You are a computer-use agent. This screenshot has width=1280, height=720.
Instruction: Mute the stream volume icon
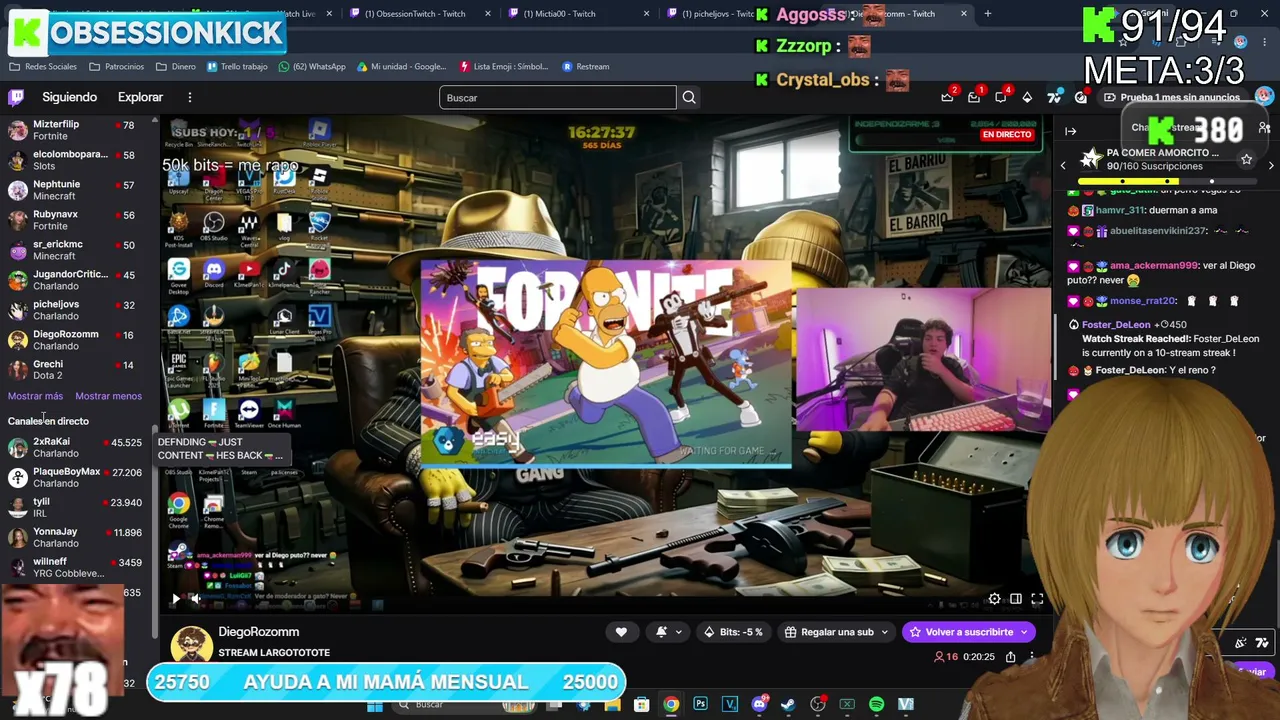coord(197,599)
